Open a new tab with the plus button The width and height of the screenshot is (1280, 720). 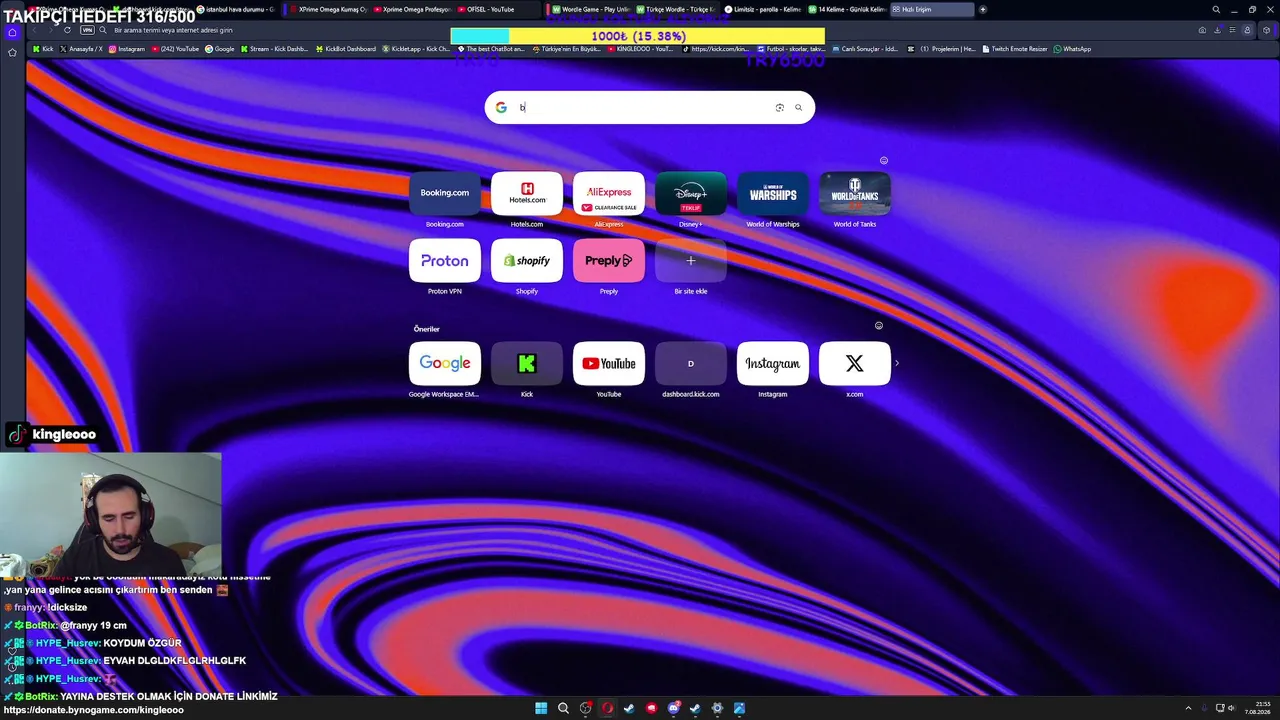click(x=983, y=9)
